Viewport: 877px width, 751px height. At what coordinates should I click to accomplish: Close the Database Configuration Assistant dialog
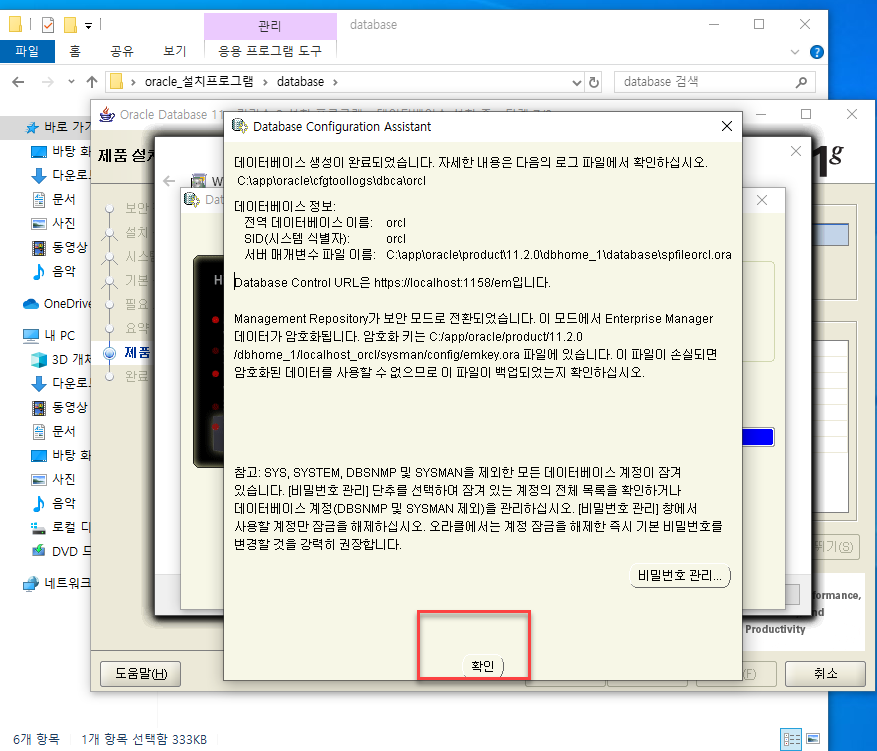tap(727, 126)
